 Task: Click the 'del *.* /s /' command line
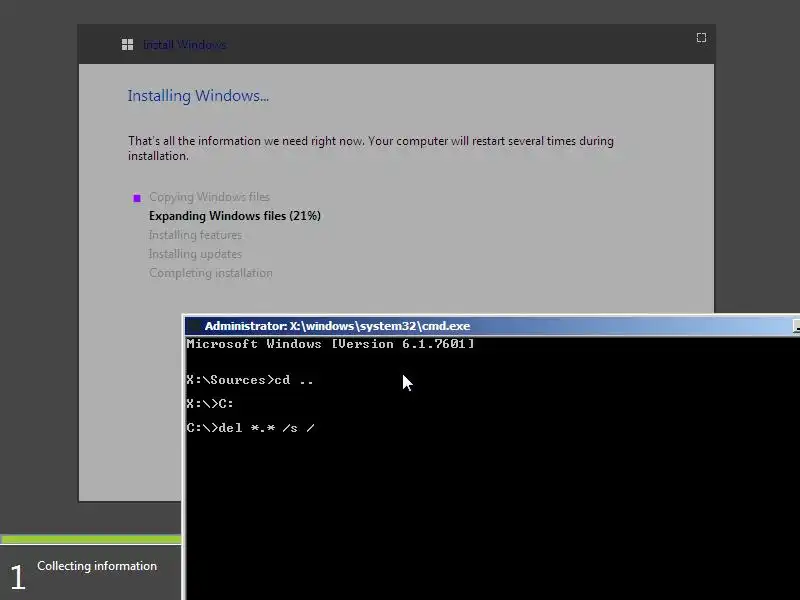point(251,428)
